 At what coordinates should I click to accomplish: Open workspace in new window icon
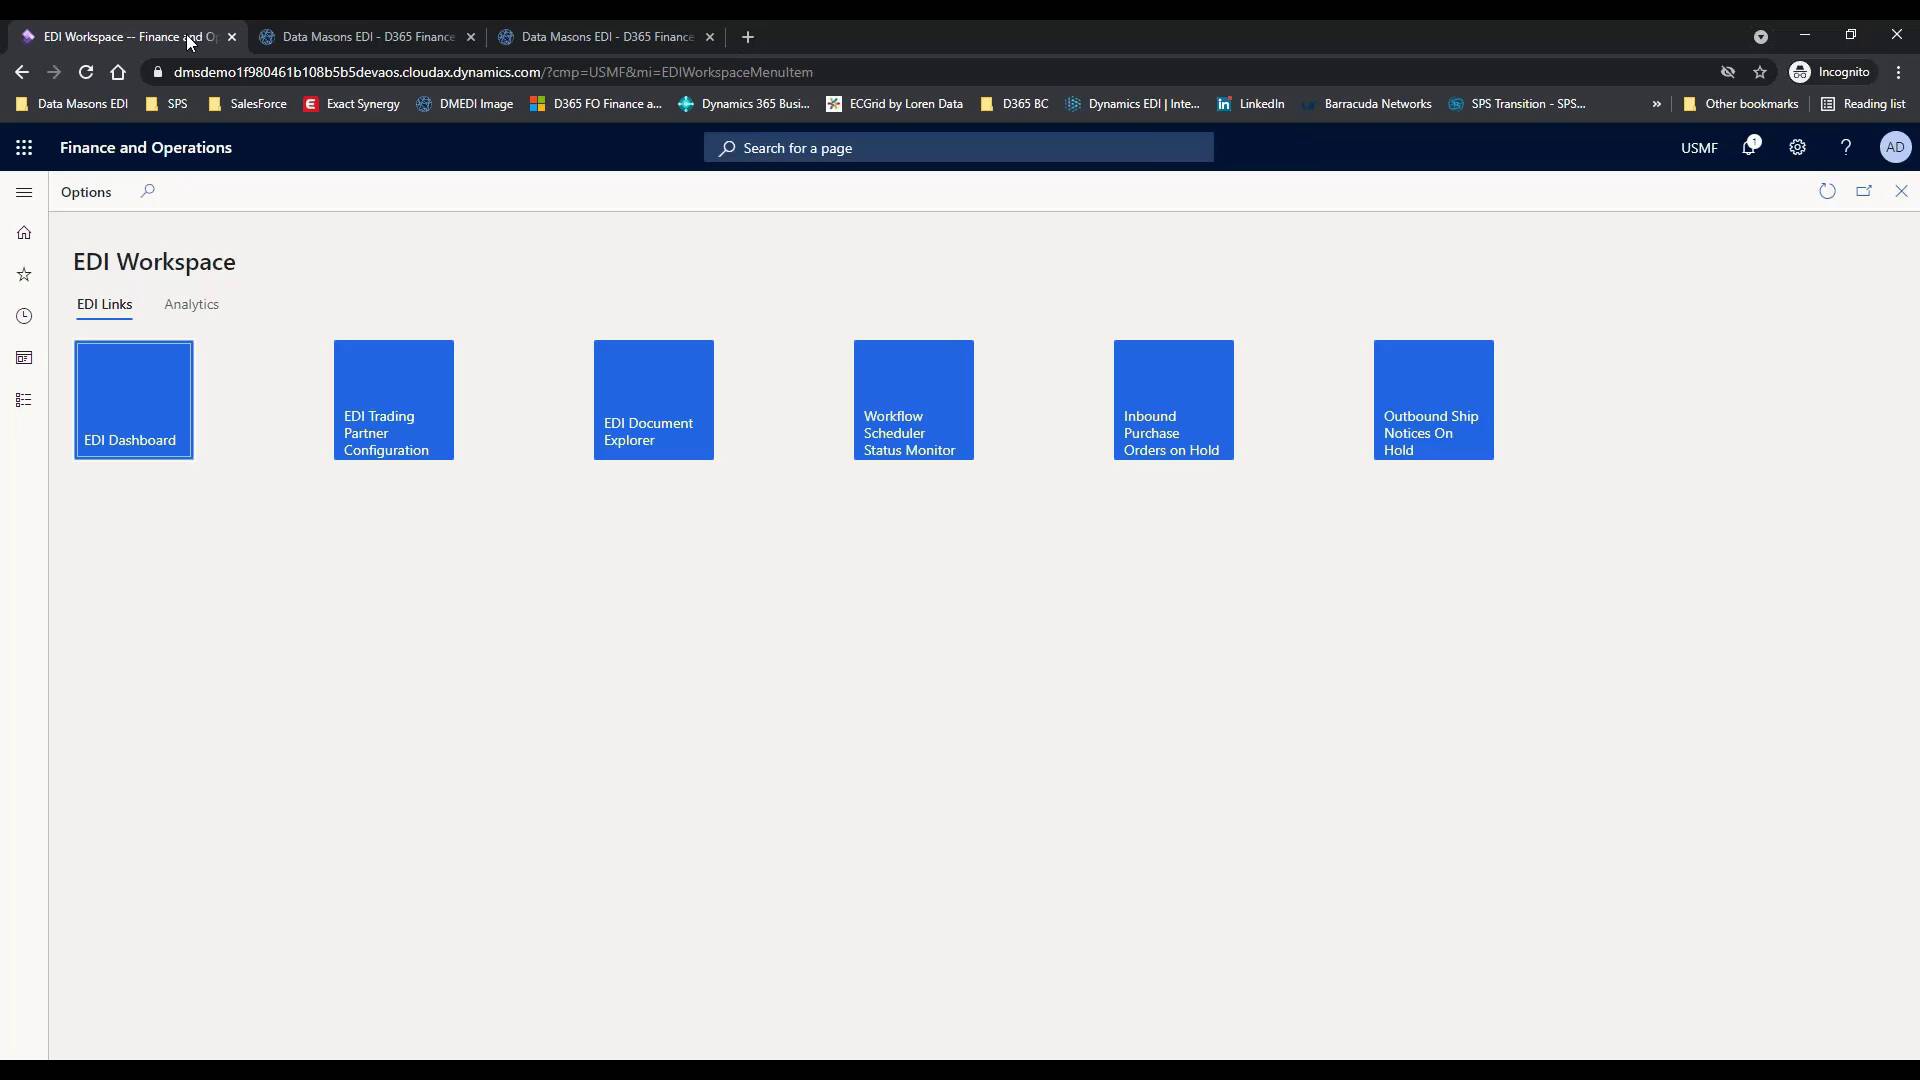point(1864,191)
